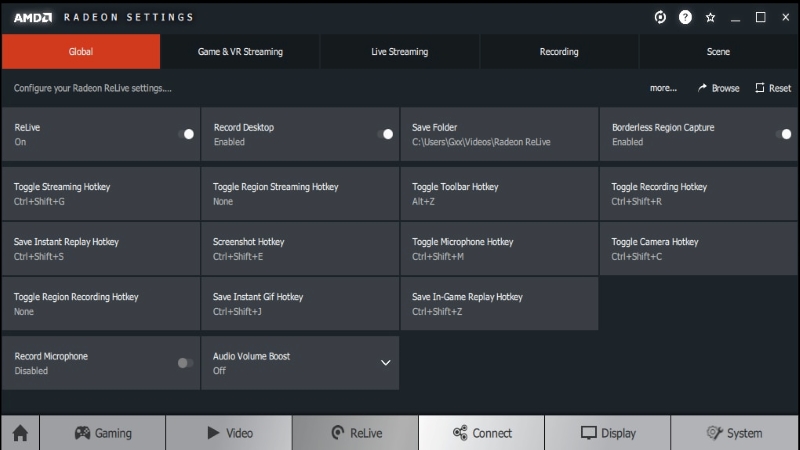
Task: Click the more... link
Action: (663, 88)
